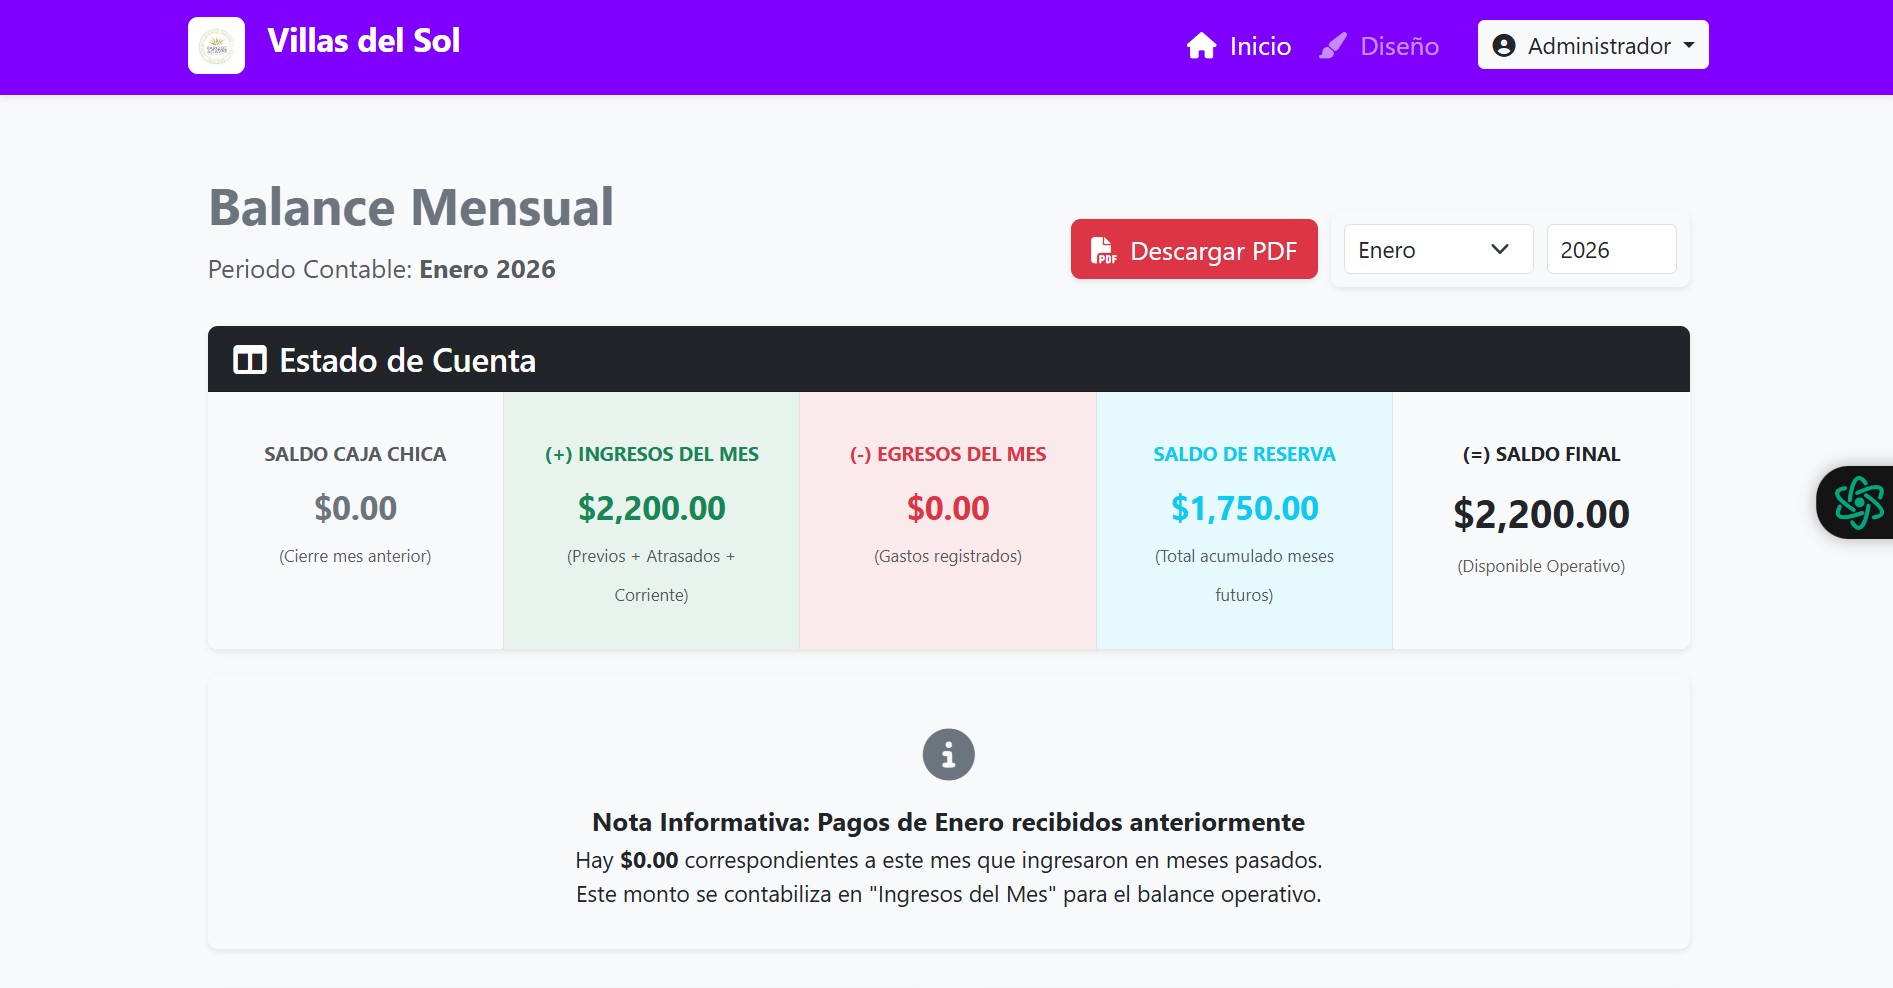Click the info circle icon above Nota Informativa

click(948, 754)
